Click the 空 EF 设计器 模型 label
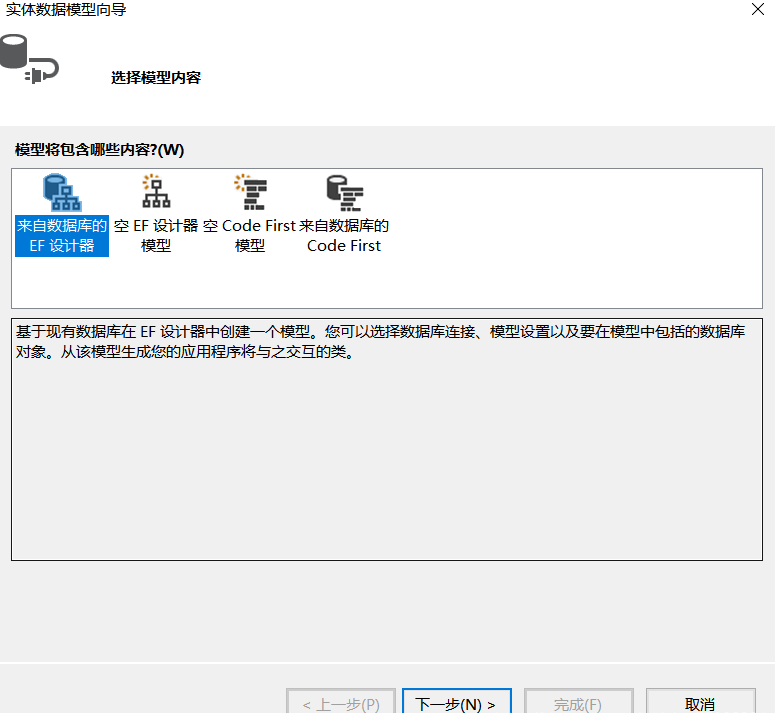The width and height of the screenshot is (775, 713). click(156, 236)
